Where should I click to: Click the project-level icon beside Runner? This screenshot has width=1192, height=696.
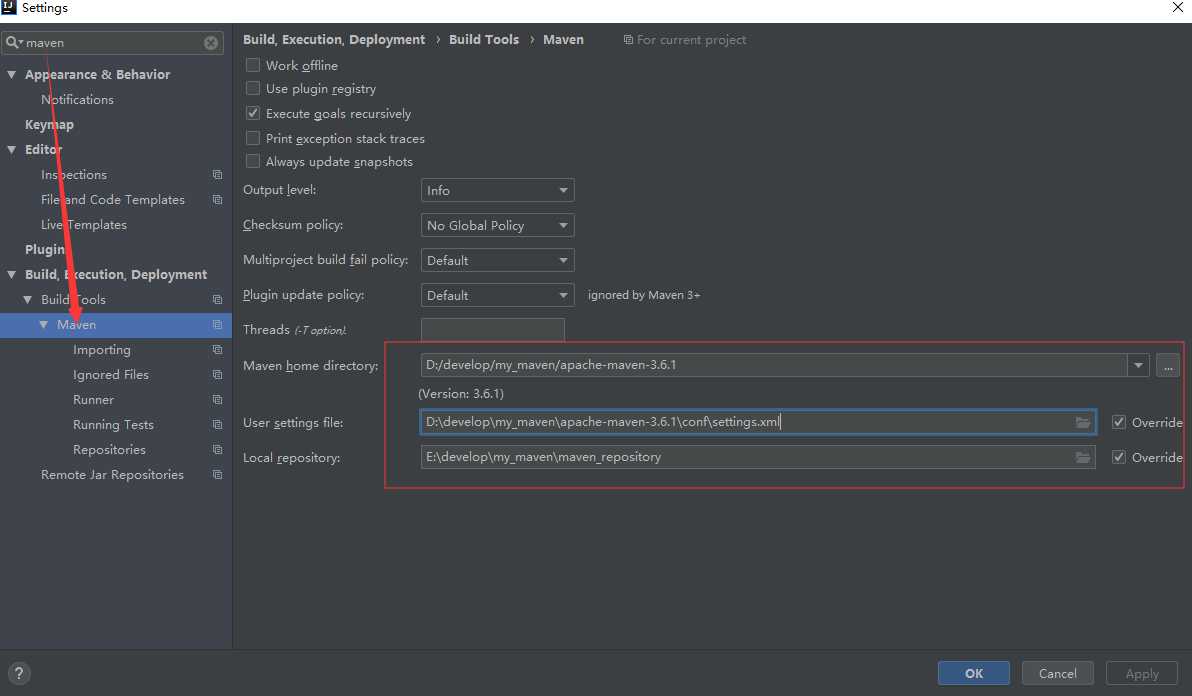[x=217, y=400]
